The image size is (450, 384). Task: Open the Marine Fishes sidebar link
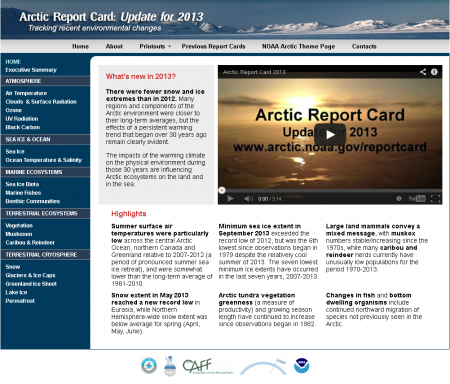[23, 193]
